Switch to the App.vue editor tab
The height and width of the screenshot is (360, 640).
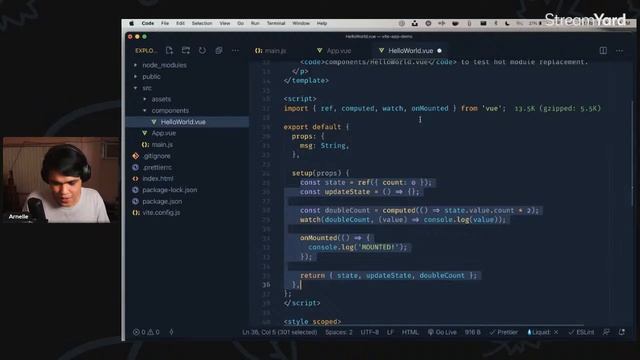point(335,51)
